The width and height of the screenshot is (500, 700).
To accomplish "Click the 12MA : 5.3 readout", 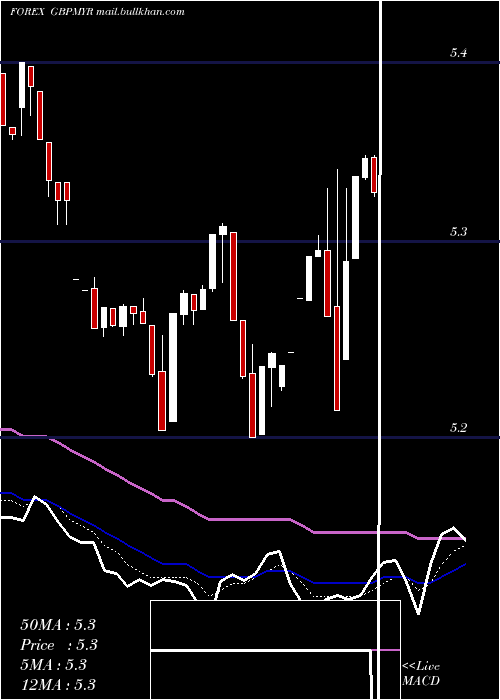I will click(x=58, y=684).
